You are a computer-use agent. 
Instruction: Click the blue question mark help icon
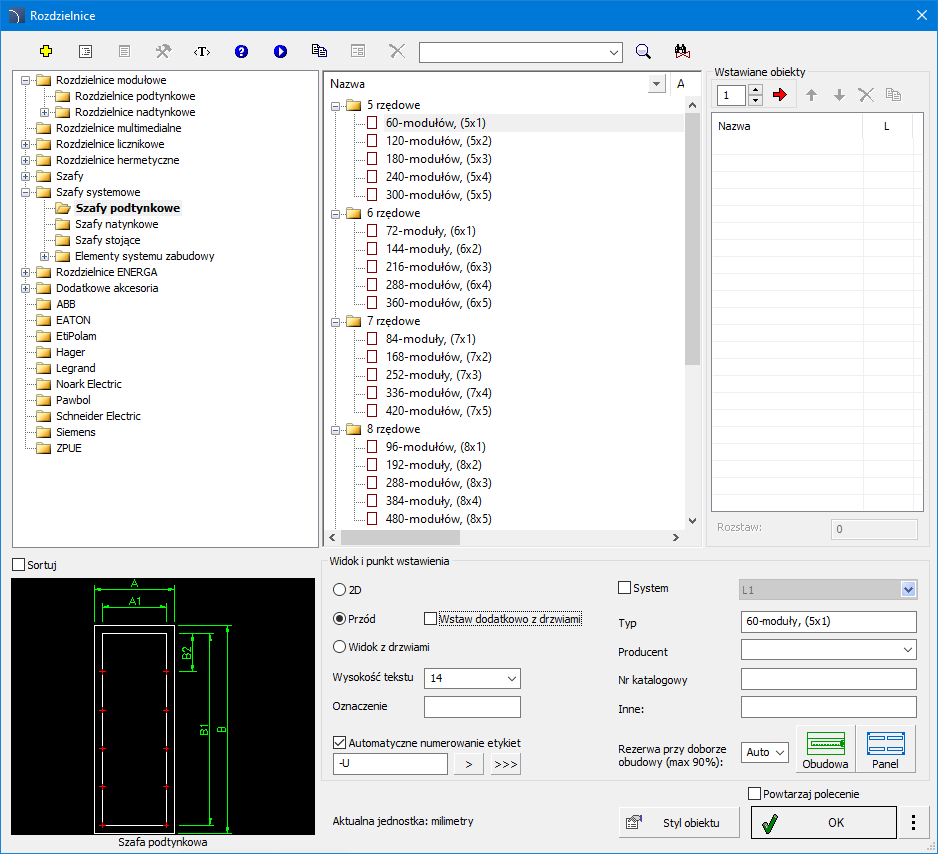tap(241, 51)
